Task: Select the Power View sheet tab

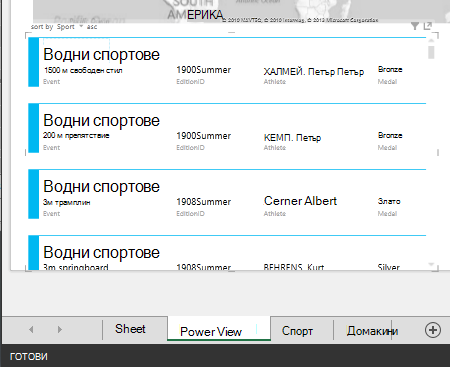Action: pos(219,328)
